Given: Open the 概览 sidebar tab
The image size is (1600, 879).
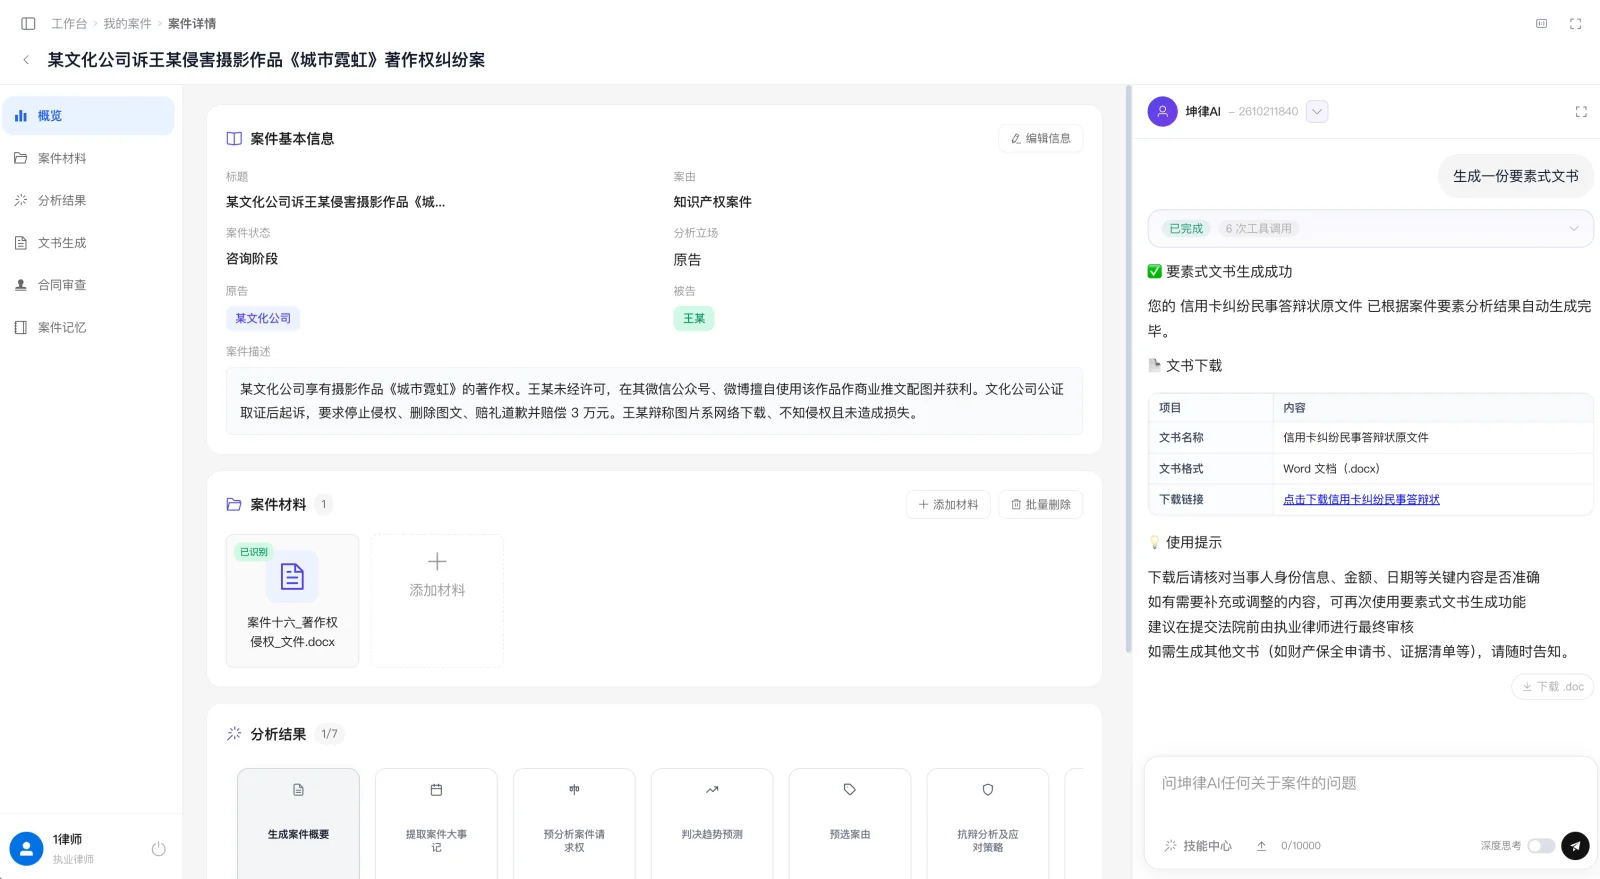Looking at the screenshot, I should [x=88, y=116].
